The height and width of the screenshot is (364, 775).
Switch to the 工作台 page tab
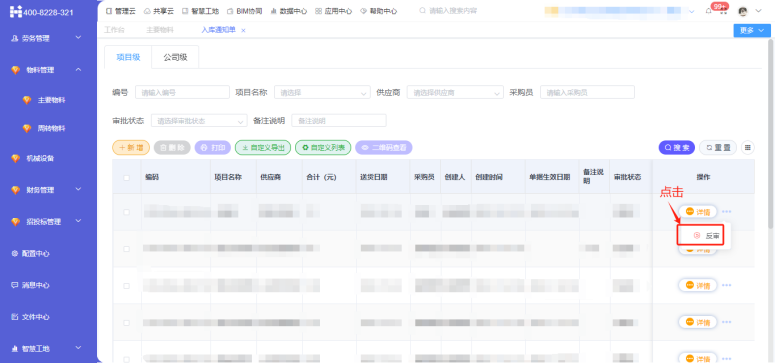click(x=114, y=30)
